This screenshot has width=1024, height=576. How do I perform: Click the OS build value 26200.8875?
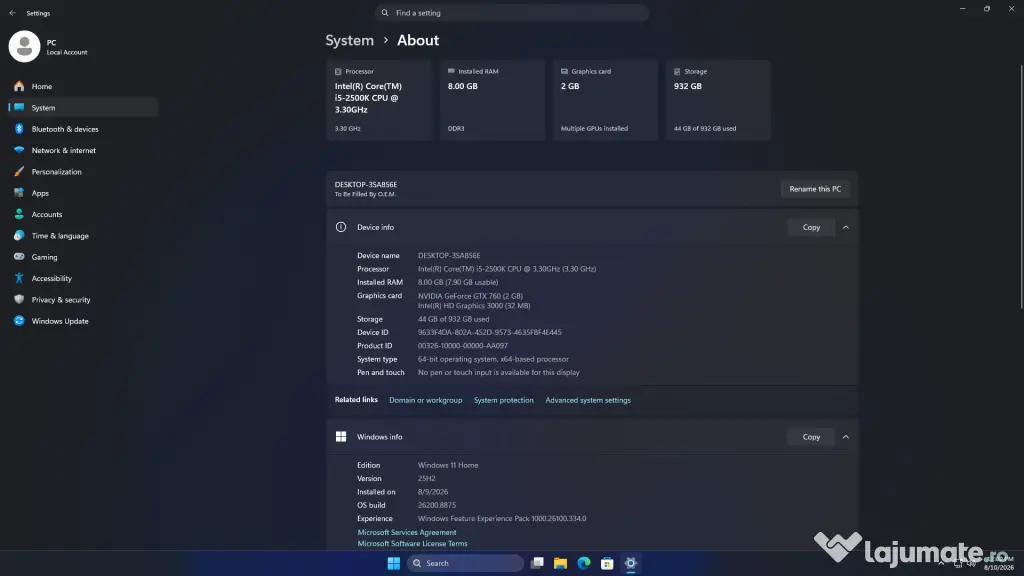click(x=437, y=505)
